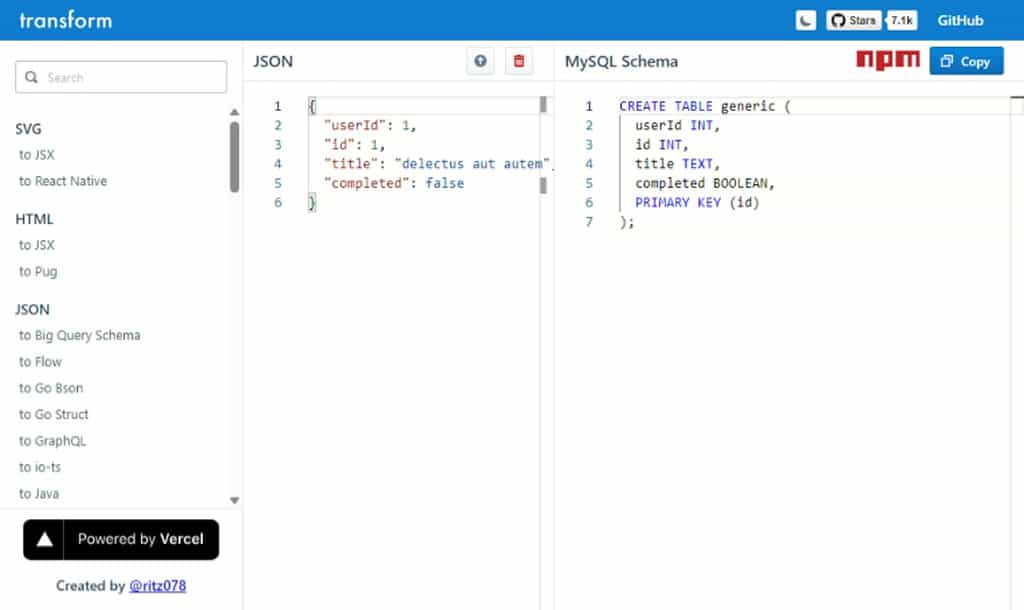Select JSON to Go Struct

pyautogui.click(x=54, y=414)
